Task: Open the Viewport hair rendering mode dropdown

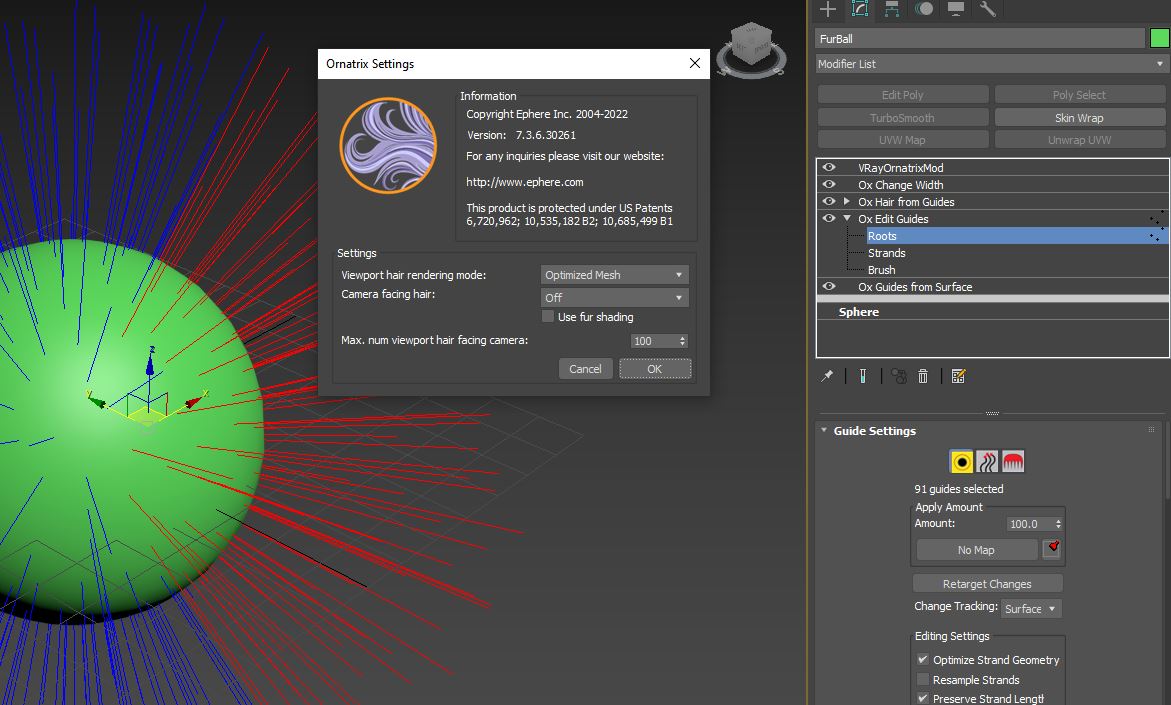Action: [614, 275]
